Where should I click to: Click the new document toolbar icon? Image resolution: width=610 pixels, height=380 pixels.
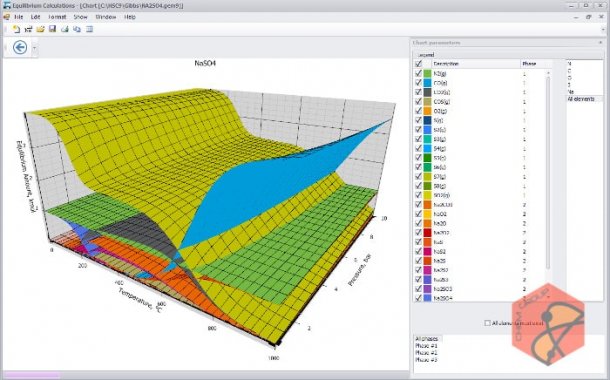tap(16, 29)
